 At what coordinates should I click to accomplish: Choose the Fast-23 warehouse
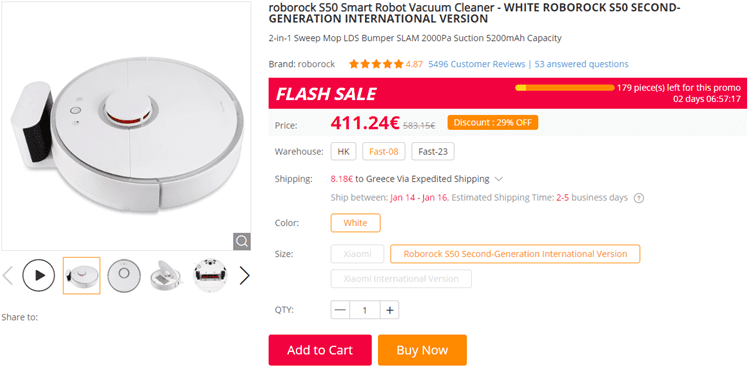[x=433, y=152]
